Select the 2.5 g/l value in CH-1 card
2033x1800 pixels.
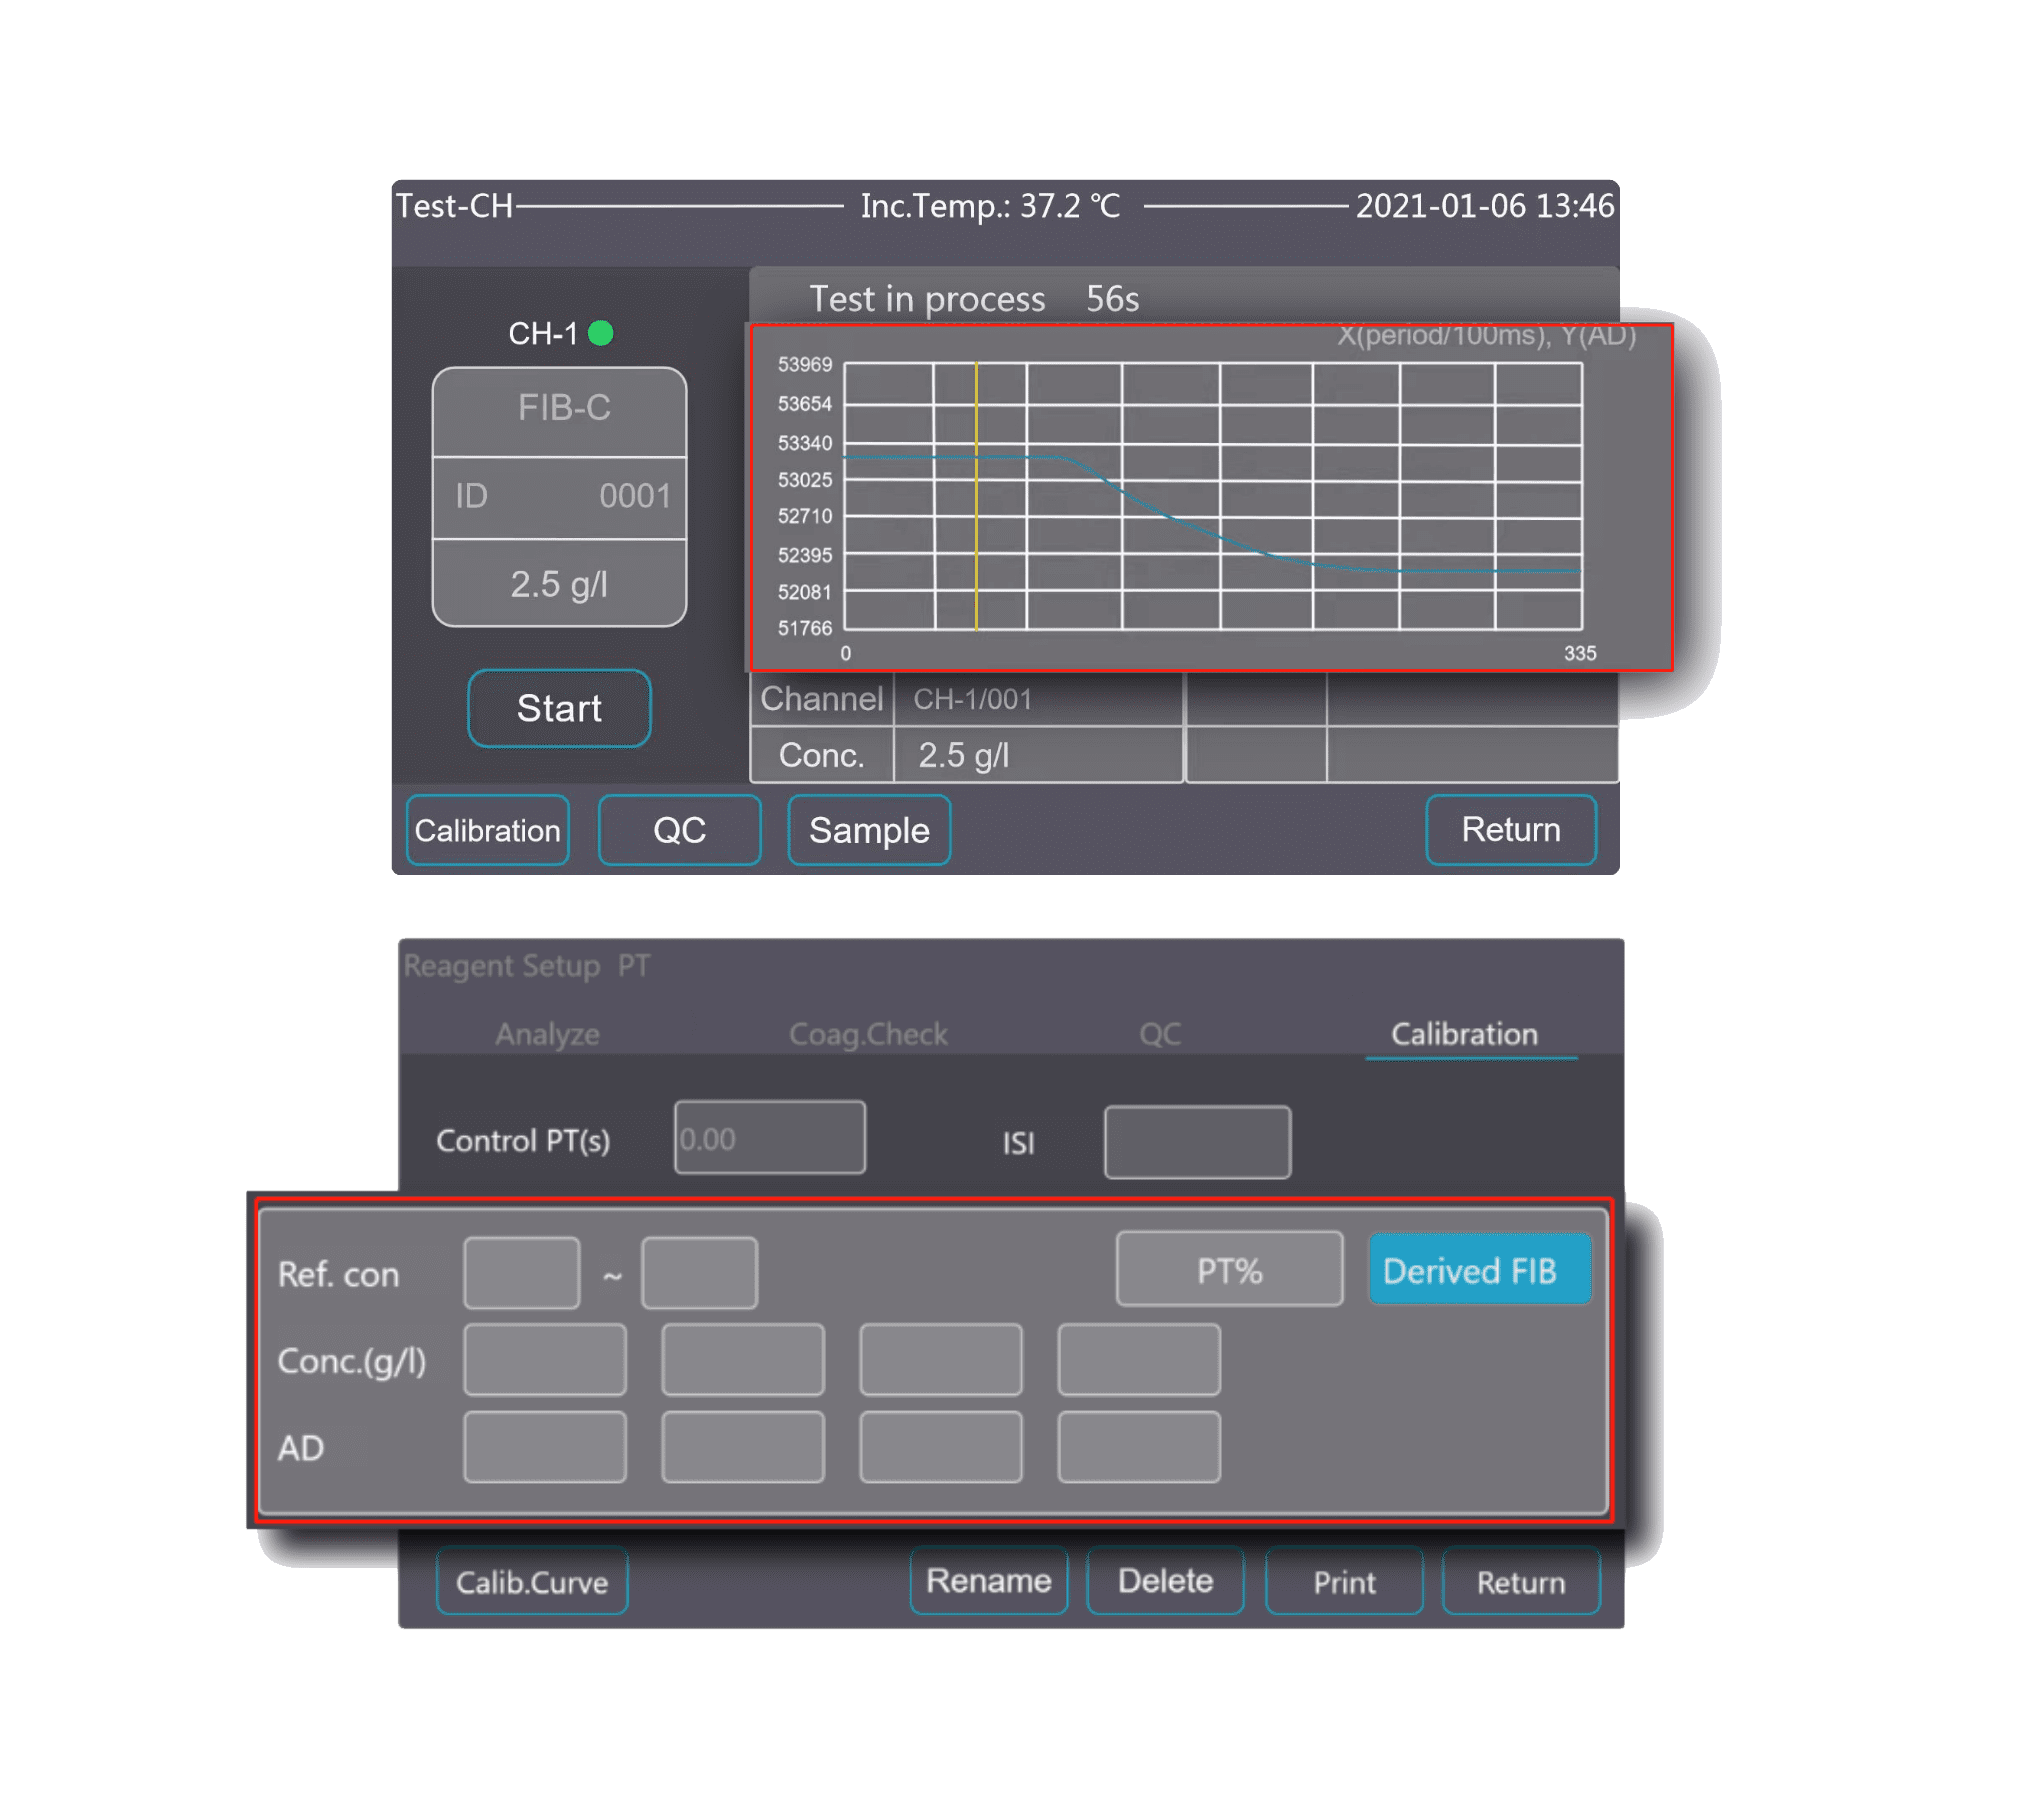pyautogui.click(x=559, y=584)
